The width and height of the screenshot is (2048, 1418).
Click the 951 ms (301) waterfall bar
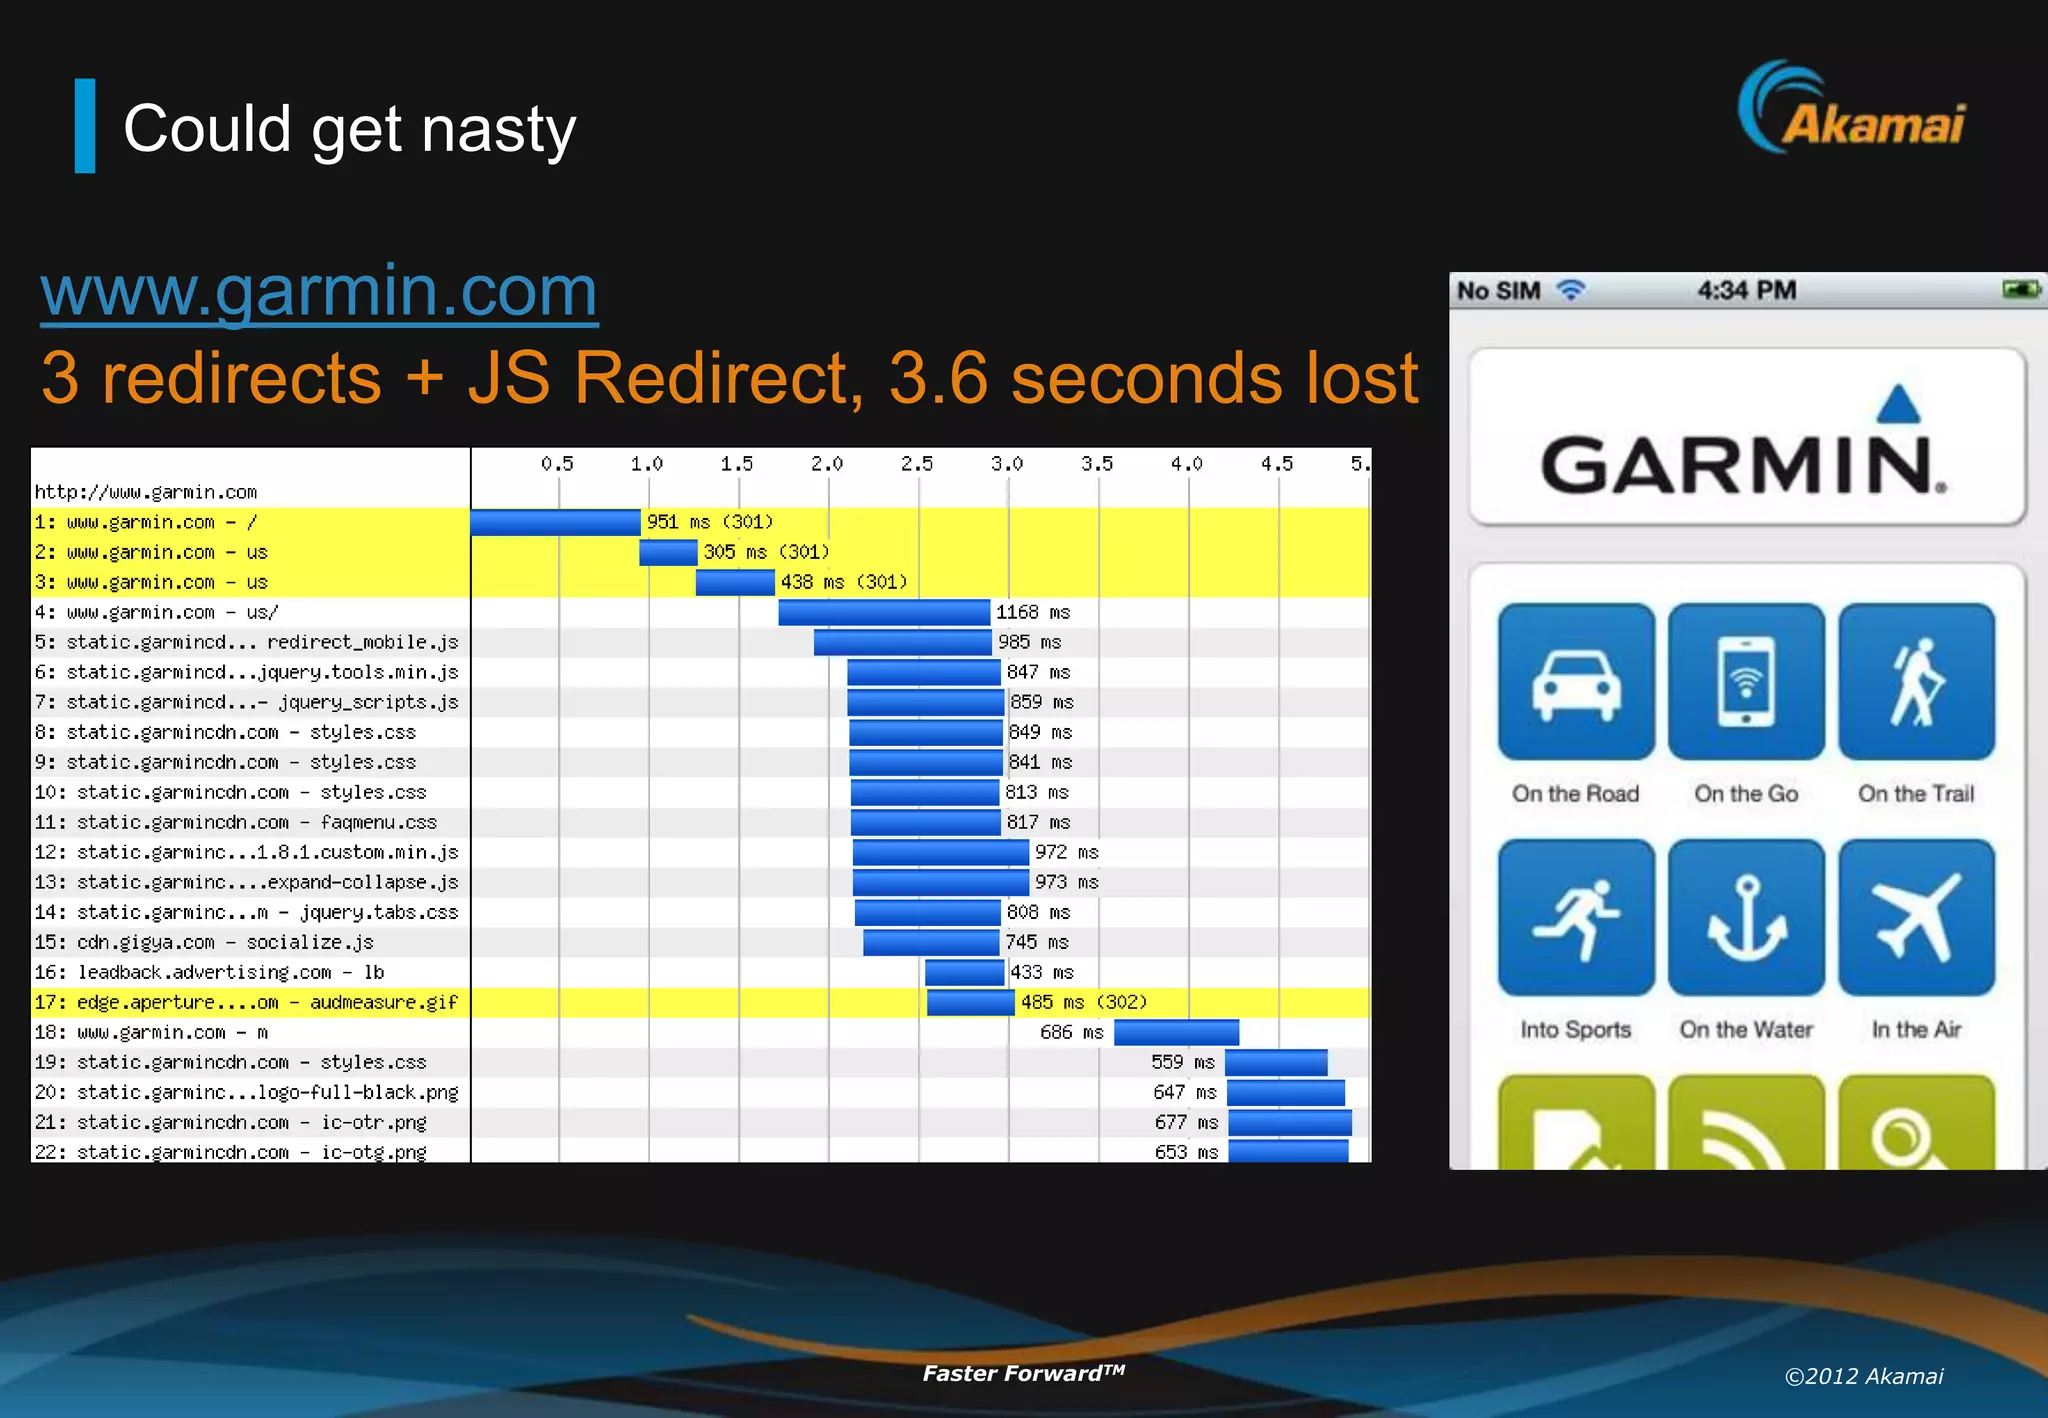(x=555, y=522)
